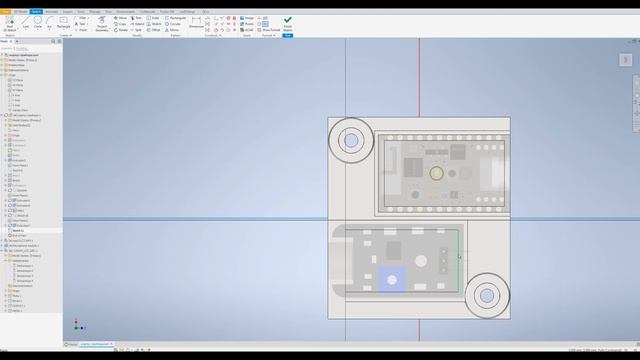Image resolution: width=640 pixels, height=360 pixels.
Task: Switch to the Inspect ribbon tab
Action: [x=67, y=12]
